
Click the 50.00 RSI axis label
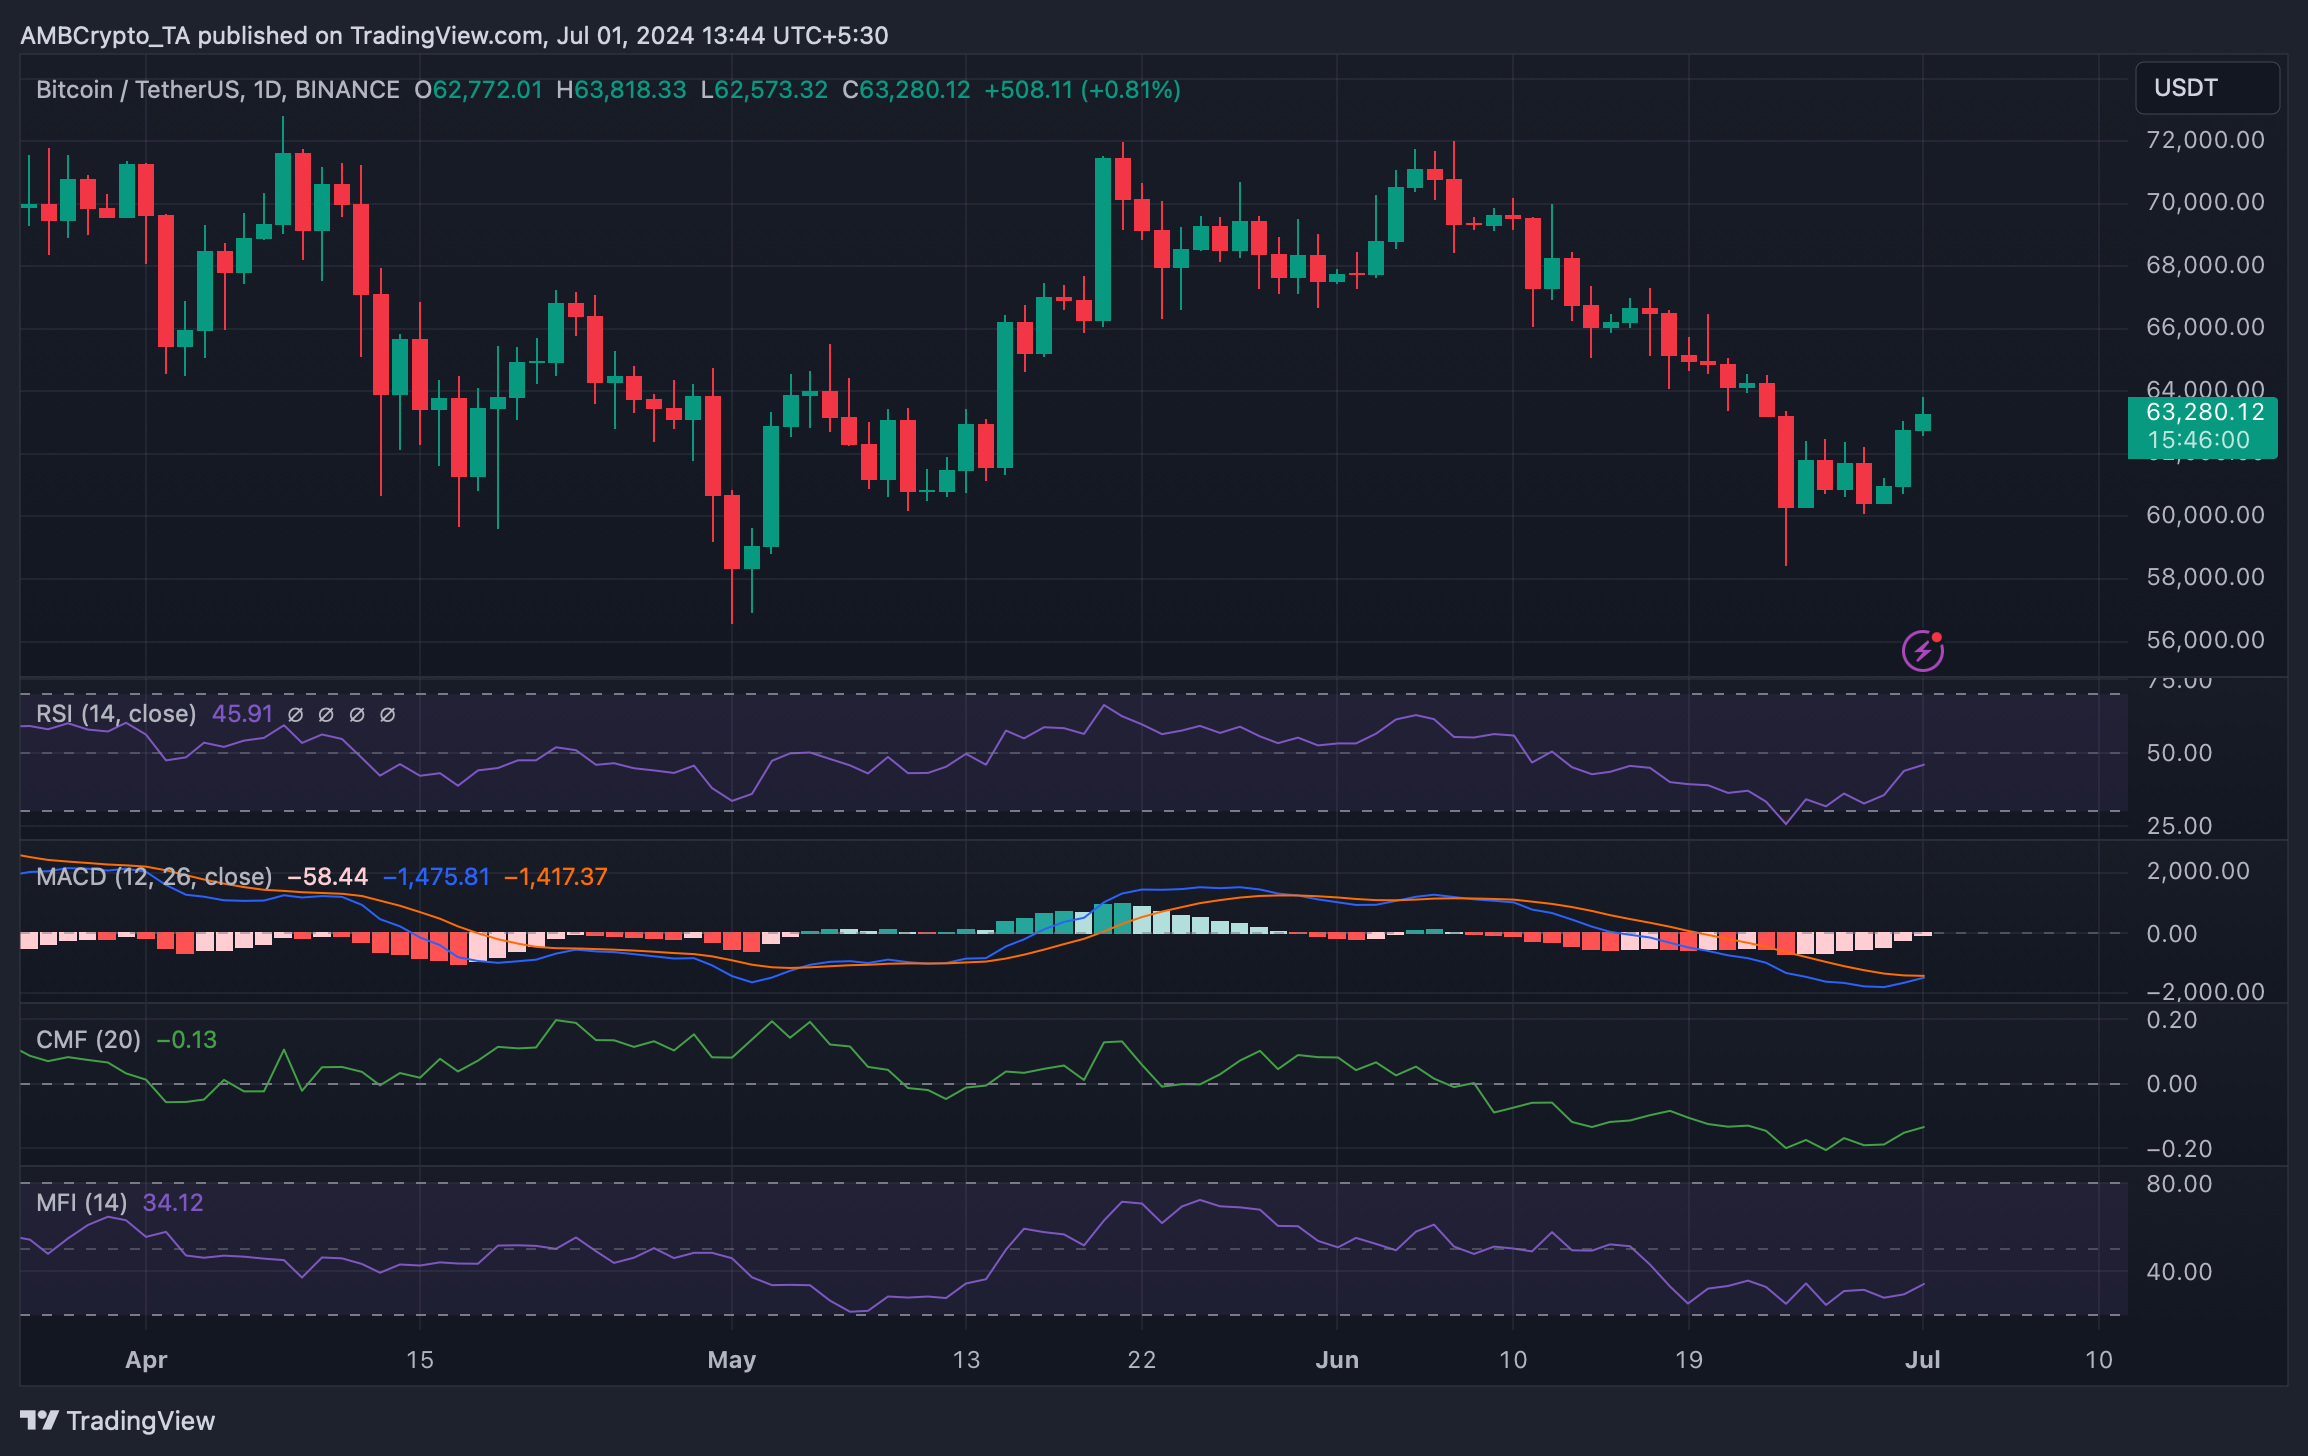point(2179,753)
